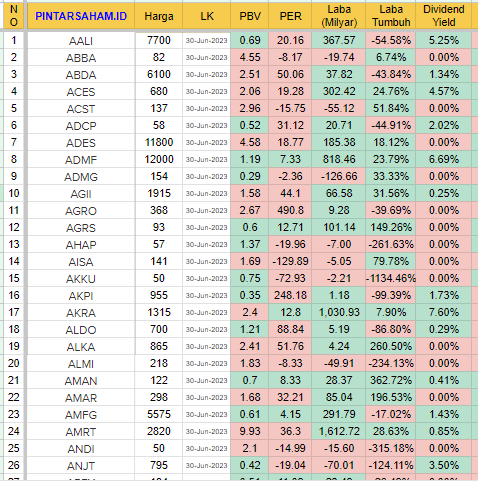Select the PER column header
Viewport: 478px width, 481px height.
[290, 16]
